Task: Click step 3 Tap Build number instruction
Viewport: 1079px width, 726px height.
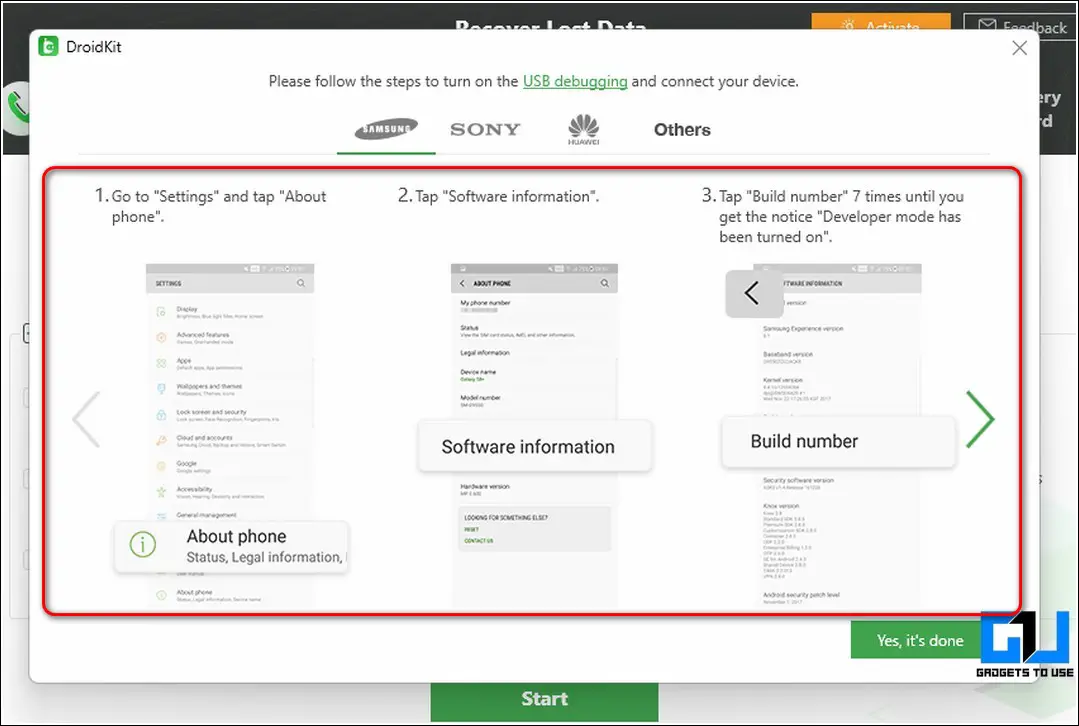Action: click(x=833, y=216)
